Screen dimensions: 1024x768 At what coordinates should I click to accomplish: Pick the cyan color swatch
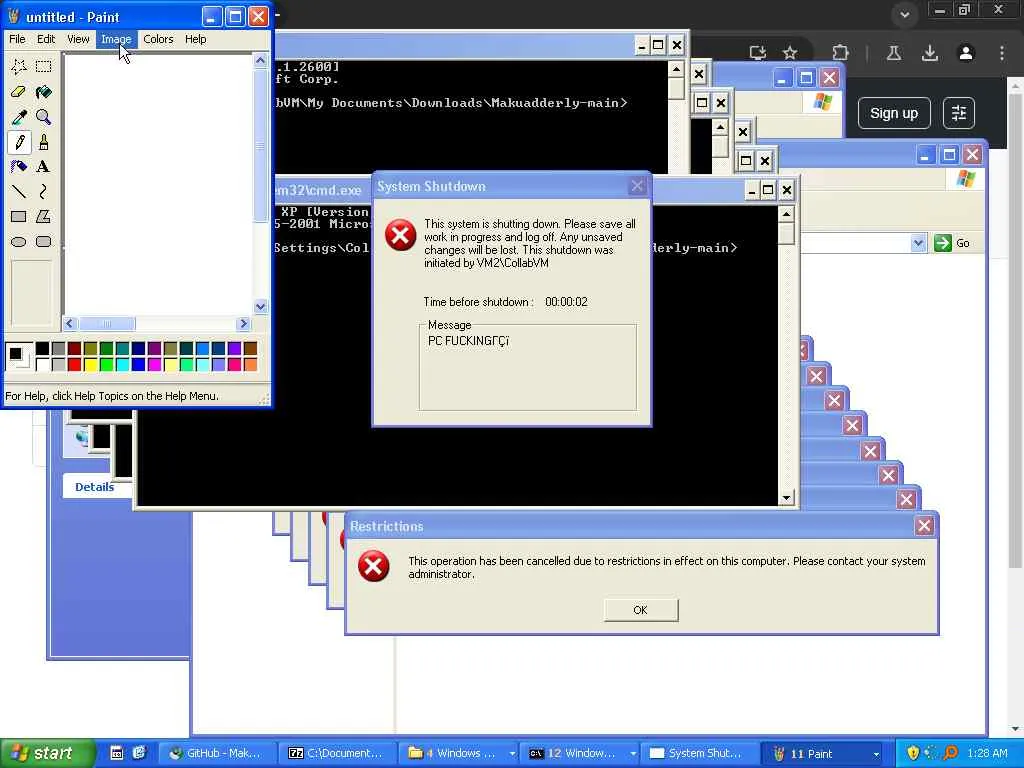122,364
